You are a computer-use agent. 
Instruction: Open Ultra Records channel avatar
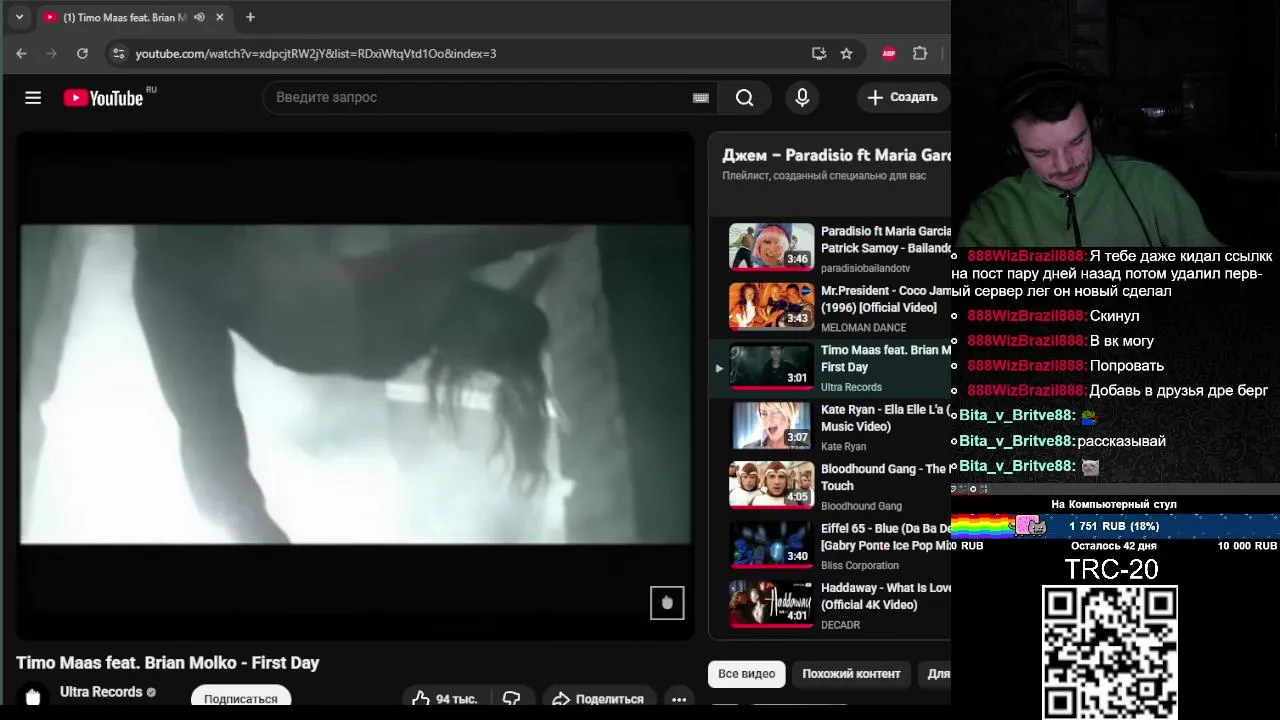point(33,696)
